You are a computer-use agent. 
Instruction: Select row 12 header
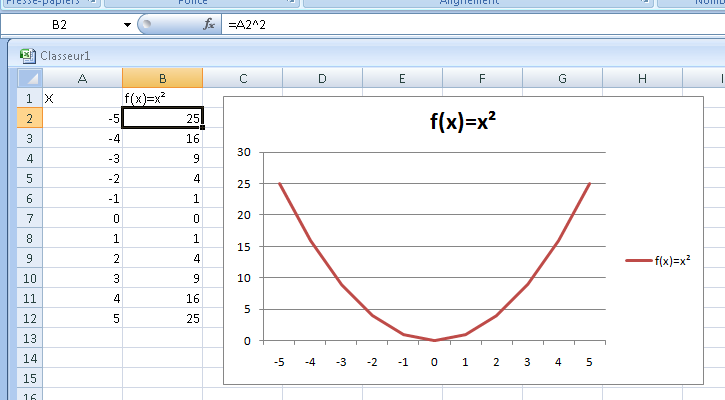pyautogui.click(x=30, y=318)
